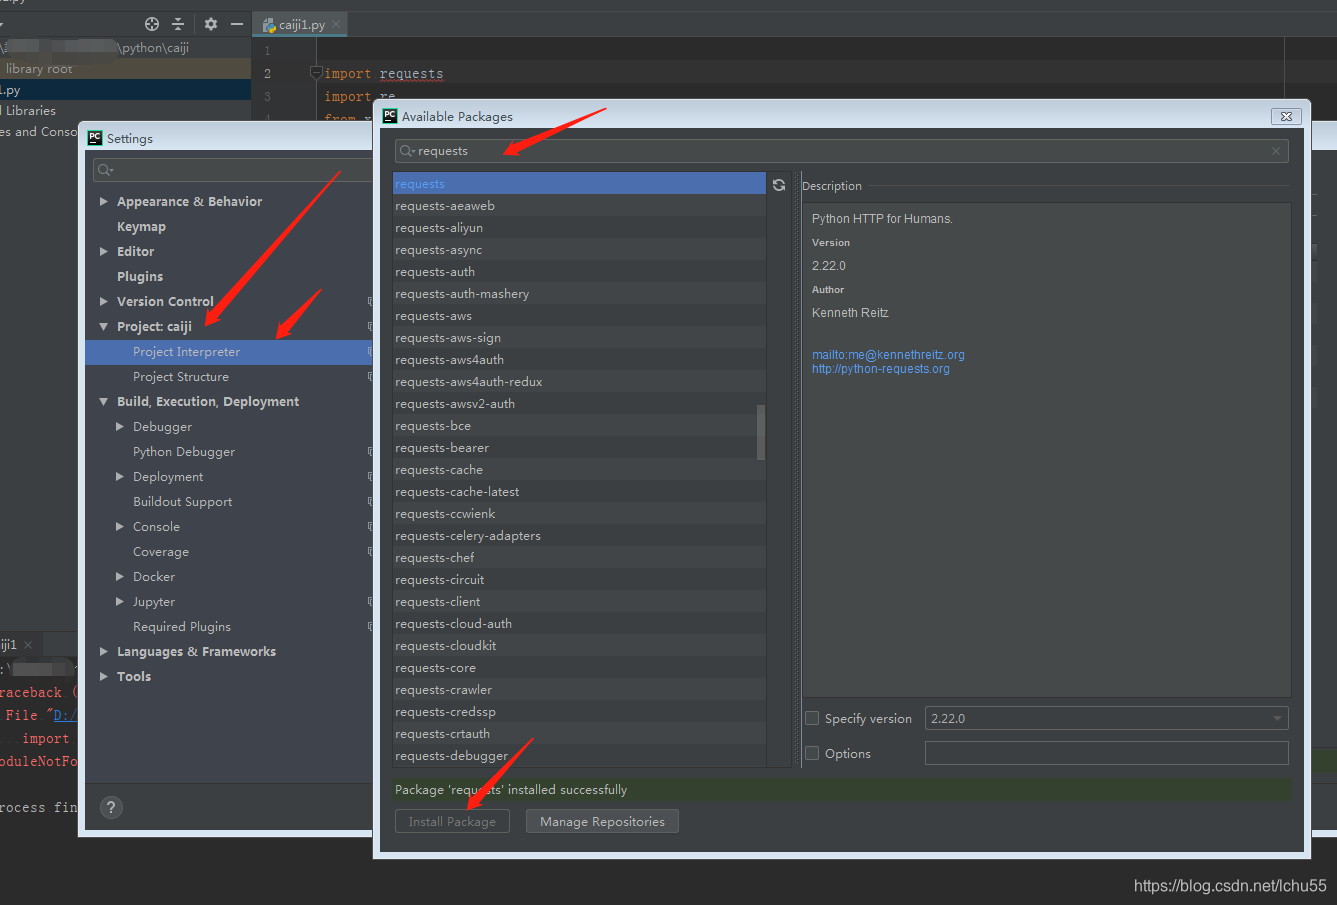Viewport: 1337px width, 905px height.
Task: Select requests-crawler package
Action: pos(579,690)
